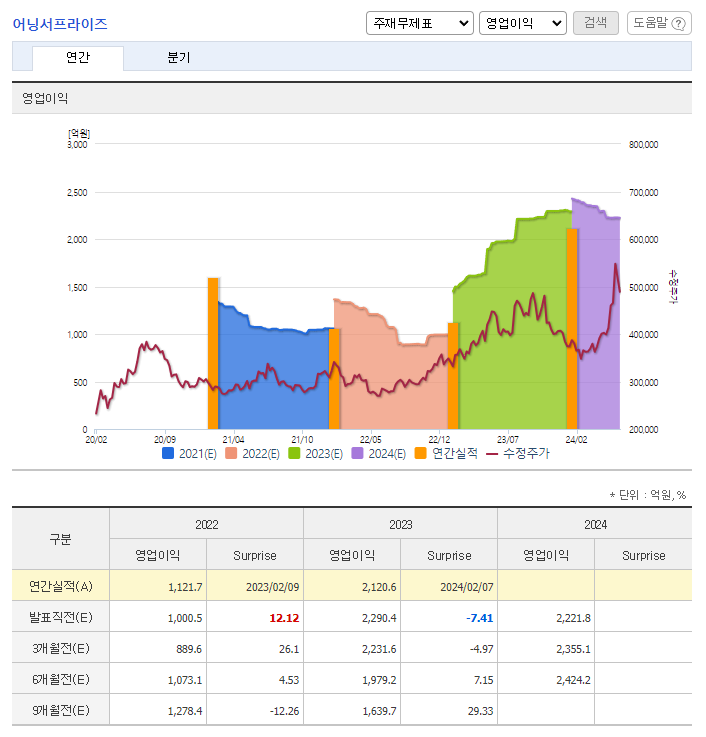
Task: Click the 7.15 surprise cell
Action: pyautogui.click(x=449, y=679)
